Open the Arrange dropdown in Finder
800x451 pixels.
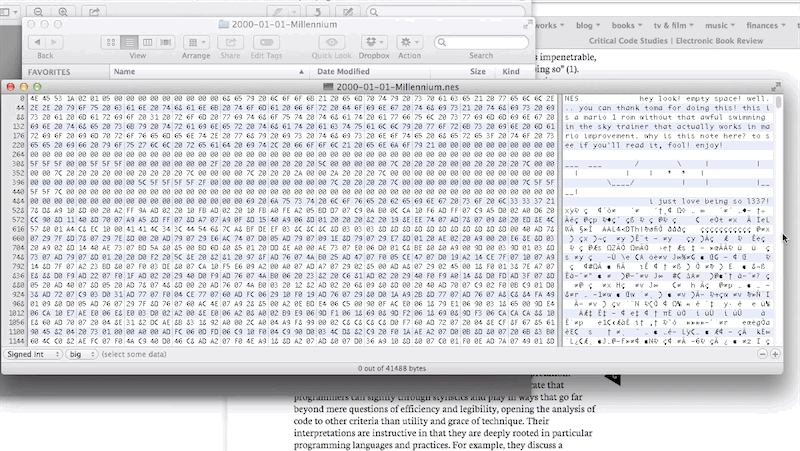click(196, 43)
